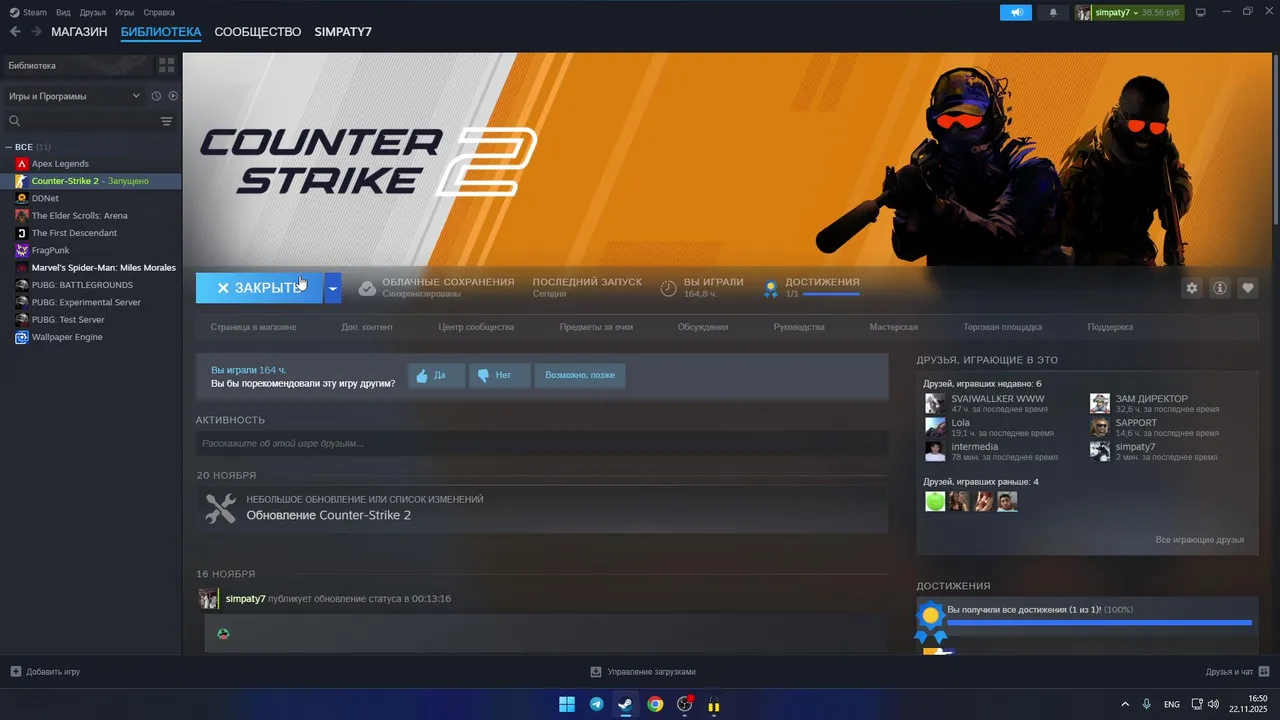This screenshot has height=720, width=1280.
Task: Open Мастерская link
Action: (894, 327)
